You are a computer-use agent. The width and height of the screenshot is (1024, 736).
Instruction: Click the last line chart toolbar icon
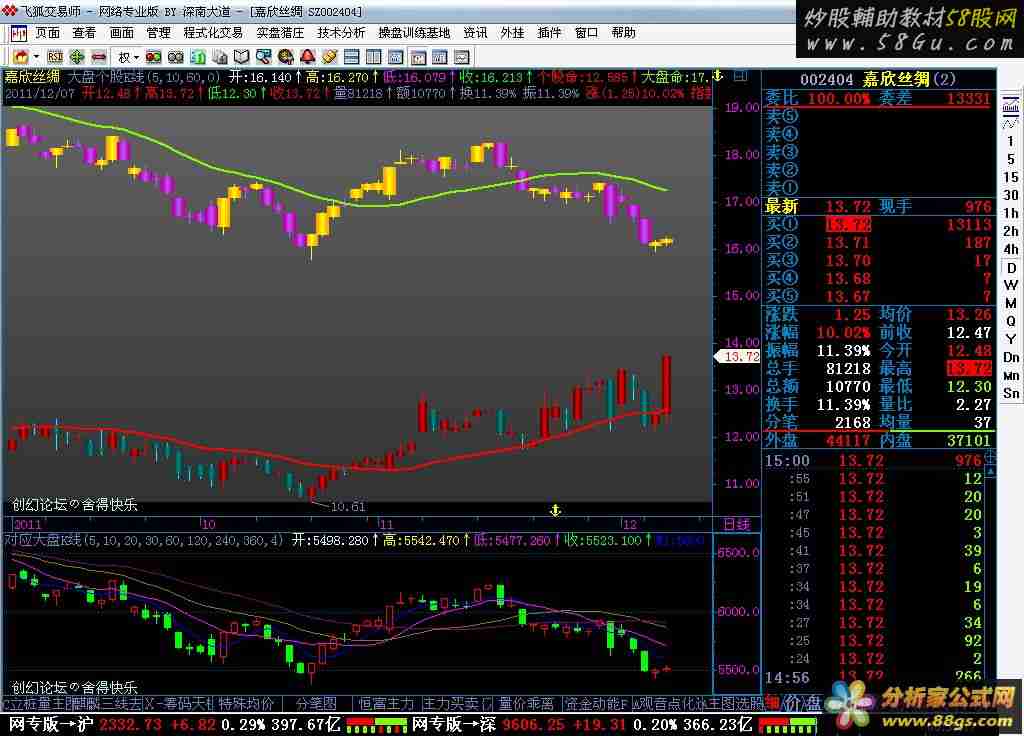click(462, 57)
